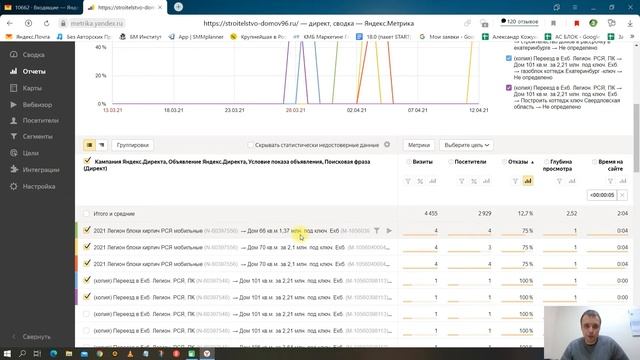Click filter icon under Отказы column
Image resolution: width=640 pixels, height=360 pixels.
[516, 181]
